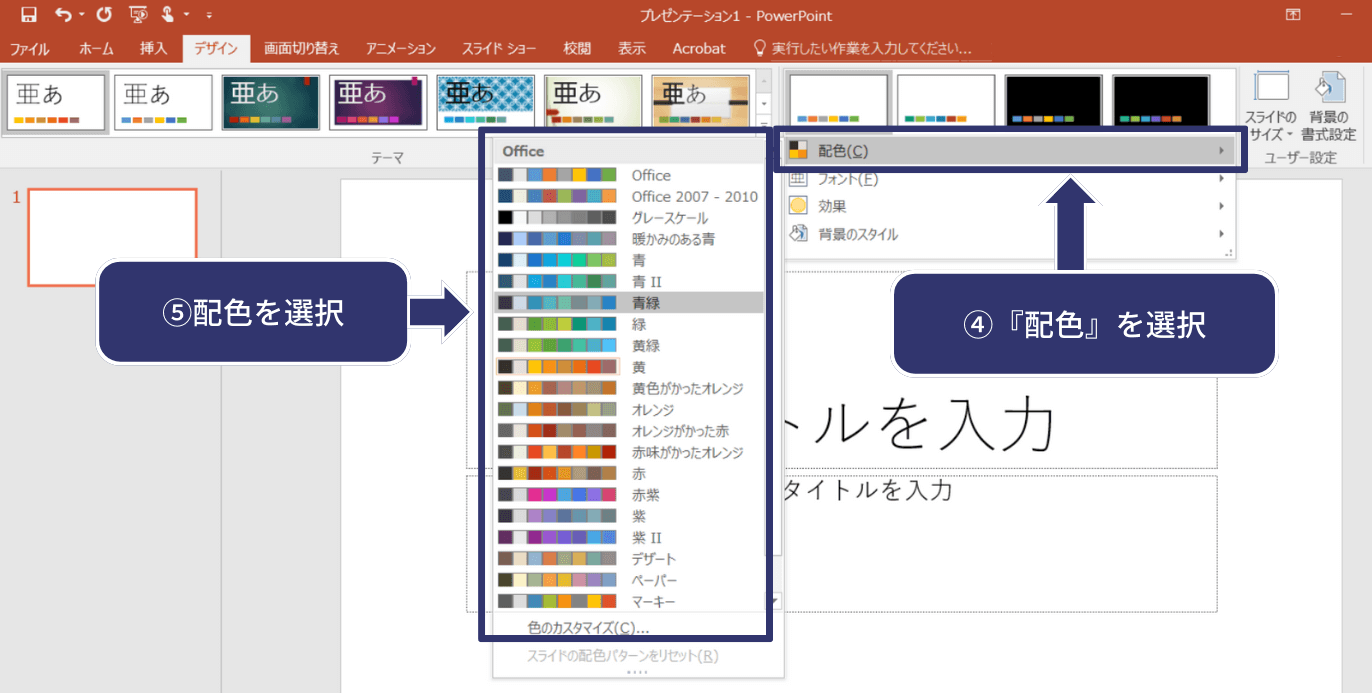This screenshot has width=1372, height=693.
Task: Select 黄色がかったオレンジ color scheme
Action: 630,388
